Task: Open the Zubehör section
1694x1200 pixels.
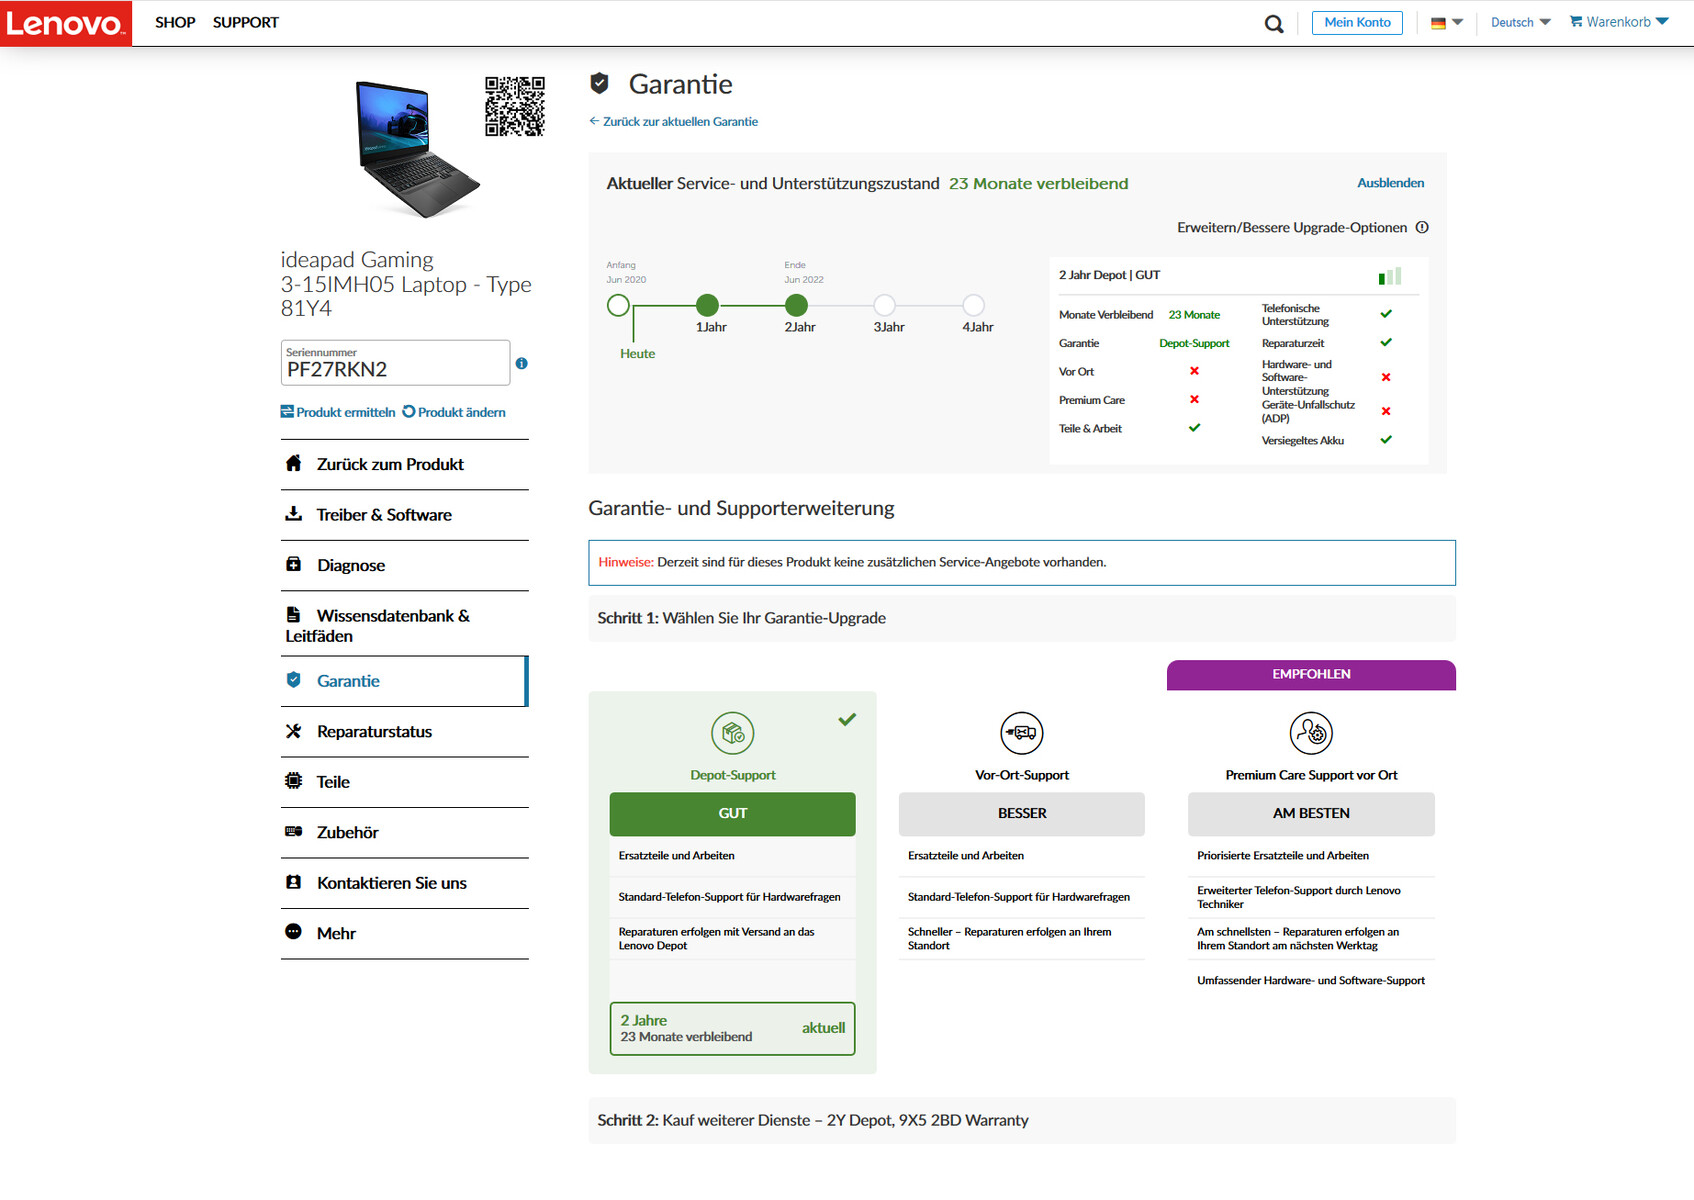Action: tap(405, 833)
